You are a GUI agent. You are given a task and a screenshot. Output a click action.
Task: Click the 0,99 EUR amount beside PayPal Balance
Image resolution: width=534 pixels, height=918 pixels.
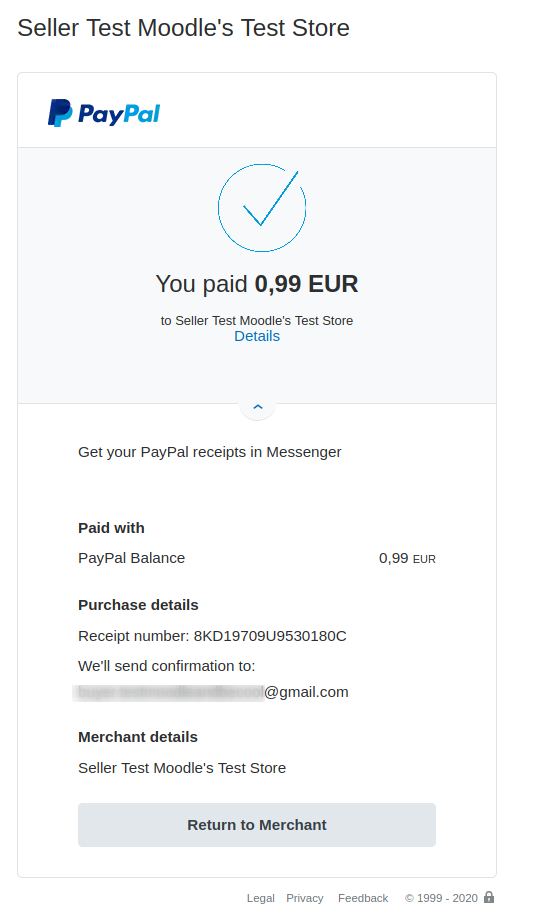pos(408,559)
